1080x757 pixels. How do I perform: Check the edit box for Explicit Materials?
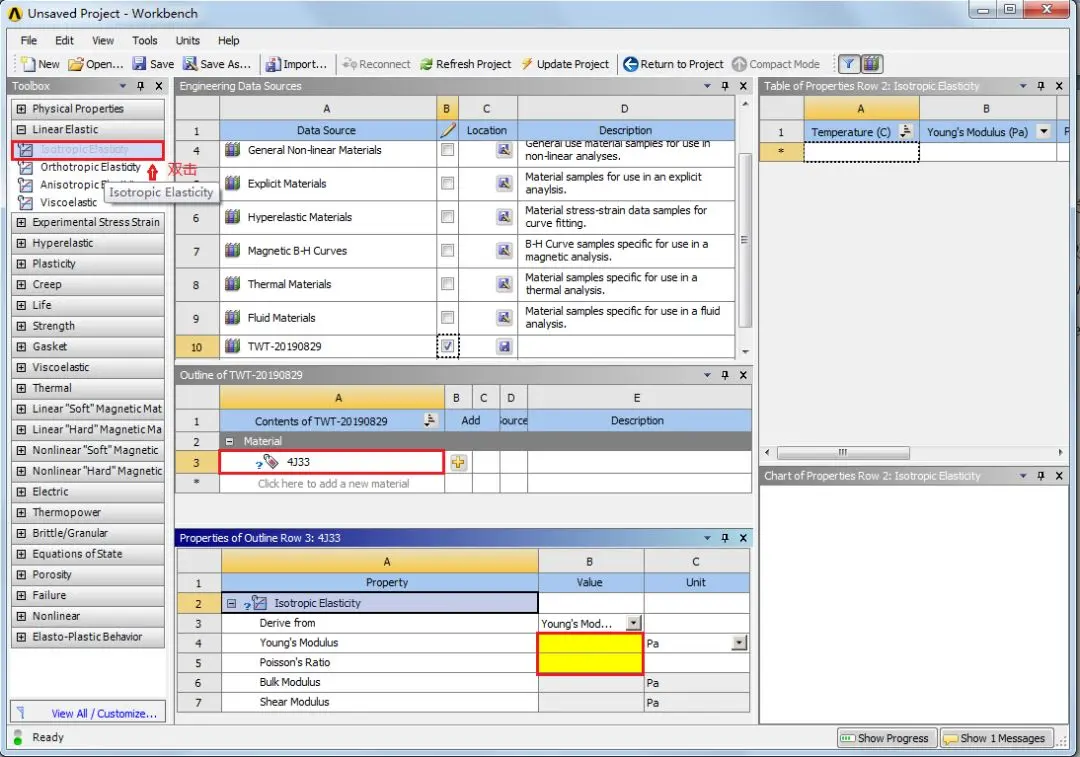(x=448, y=183)
